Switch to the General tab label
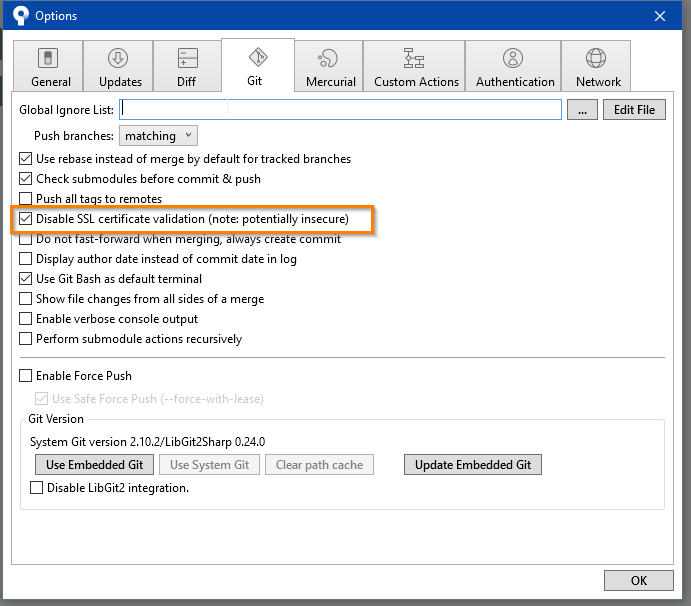 [51, 82]
